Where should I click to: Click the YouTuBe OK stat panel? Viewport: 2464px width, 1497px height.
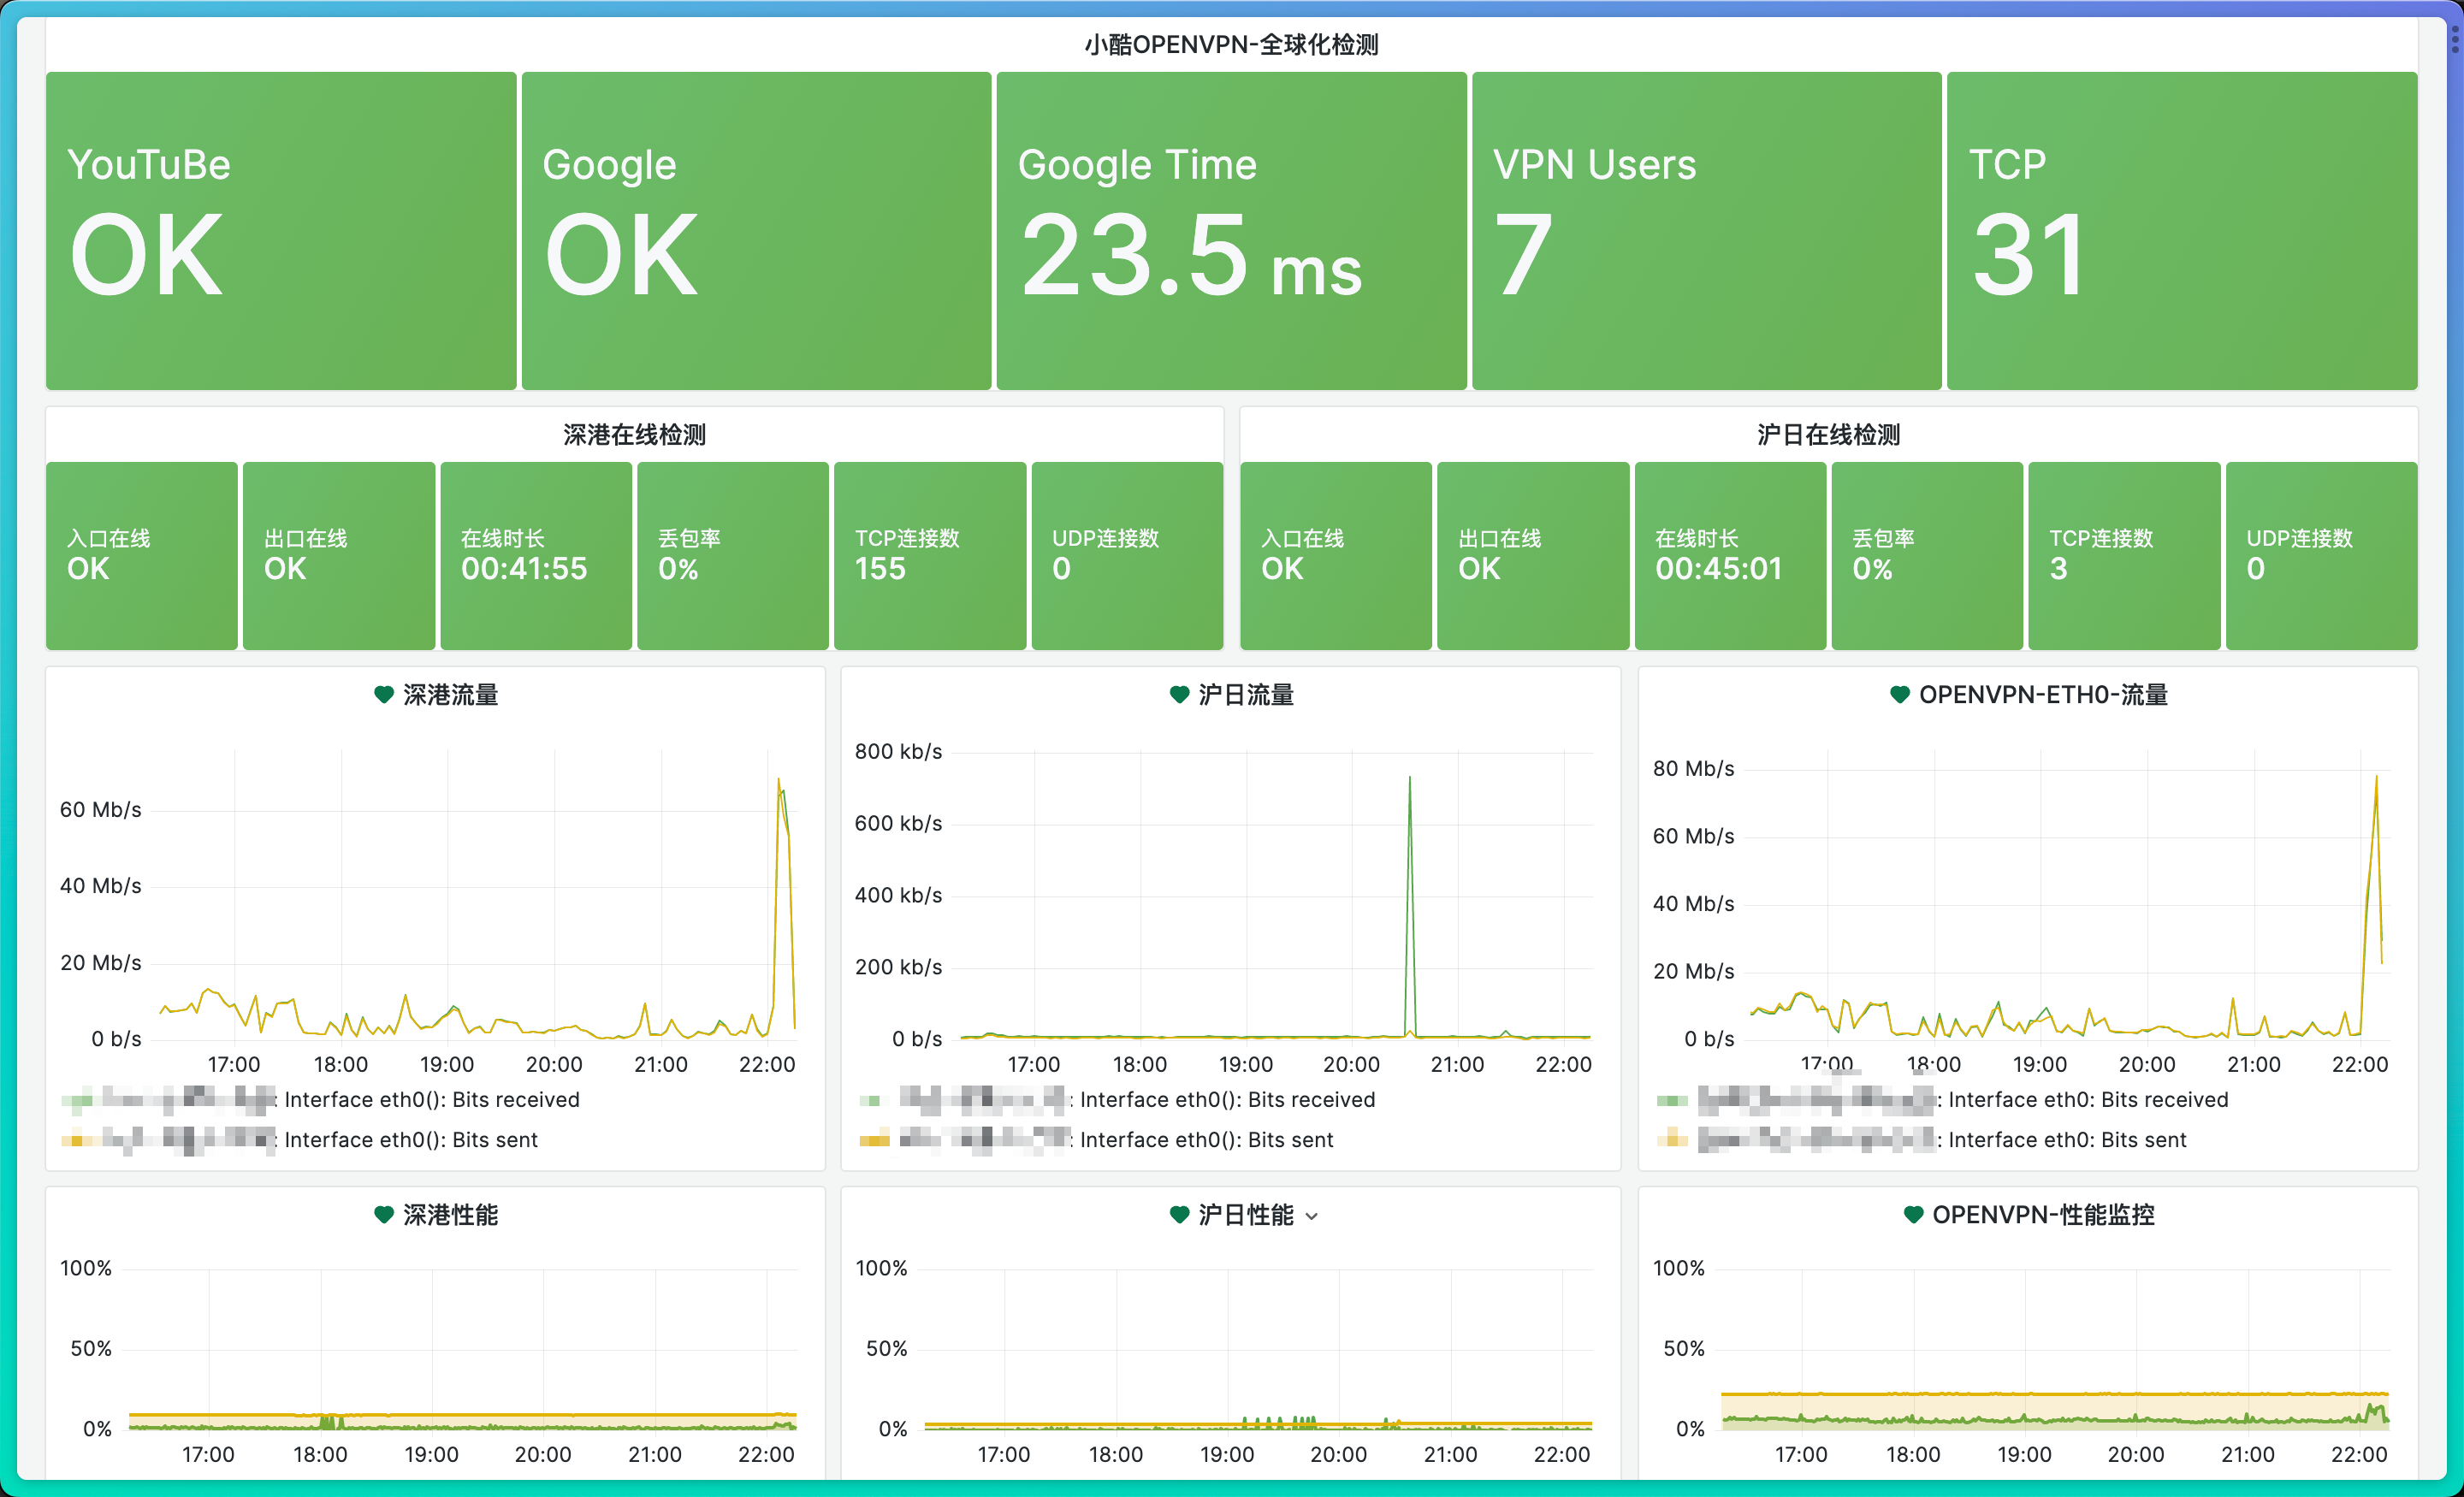(x=281, y=230)
